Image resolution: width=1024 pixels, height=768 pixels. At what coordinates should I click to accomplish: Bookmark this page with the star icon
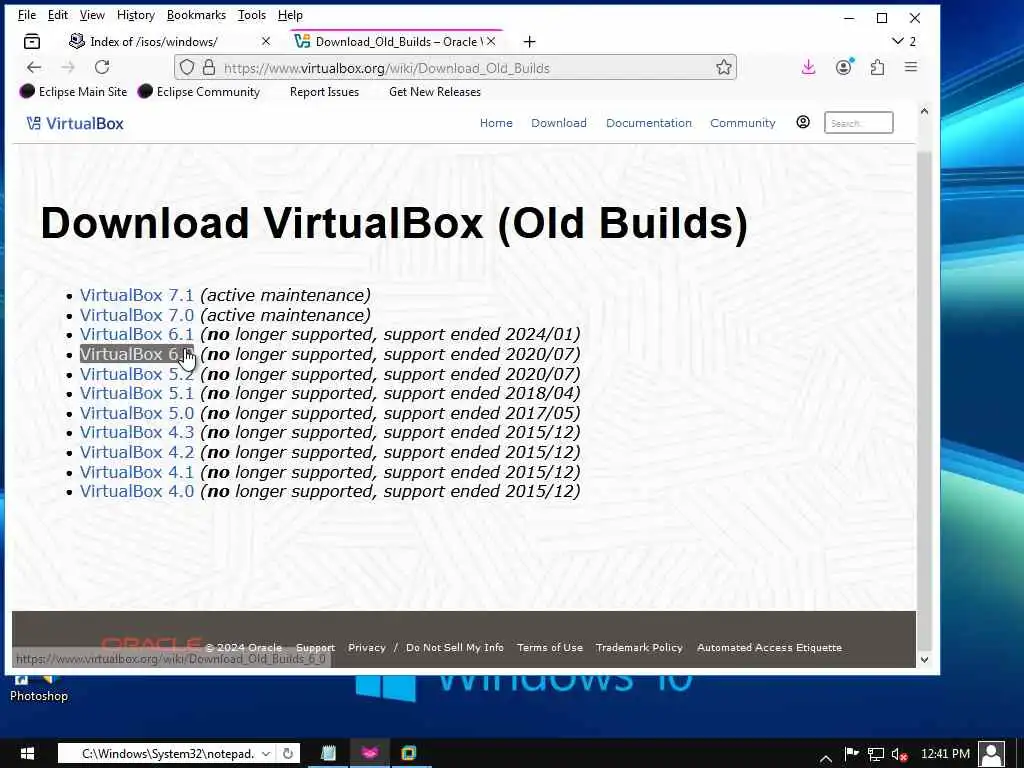click(724, 67)
